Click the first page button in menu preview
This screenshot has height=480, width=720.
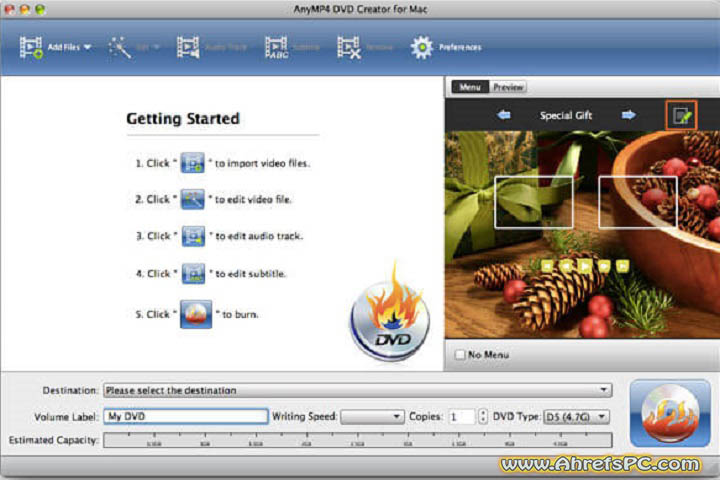[x=547, y=266]
